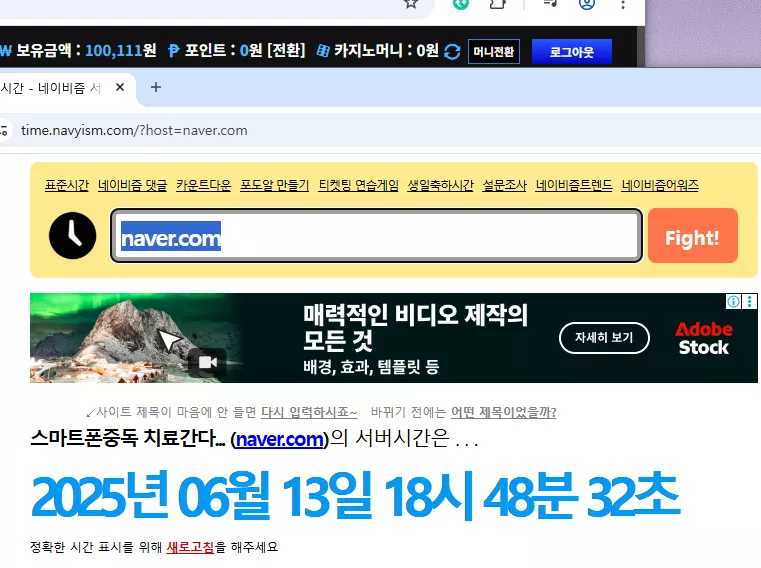Click the 포인트 P icon

coord(174,50)
